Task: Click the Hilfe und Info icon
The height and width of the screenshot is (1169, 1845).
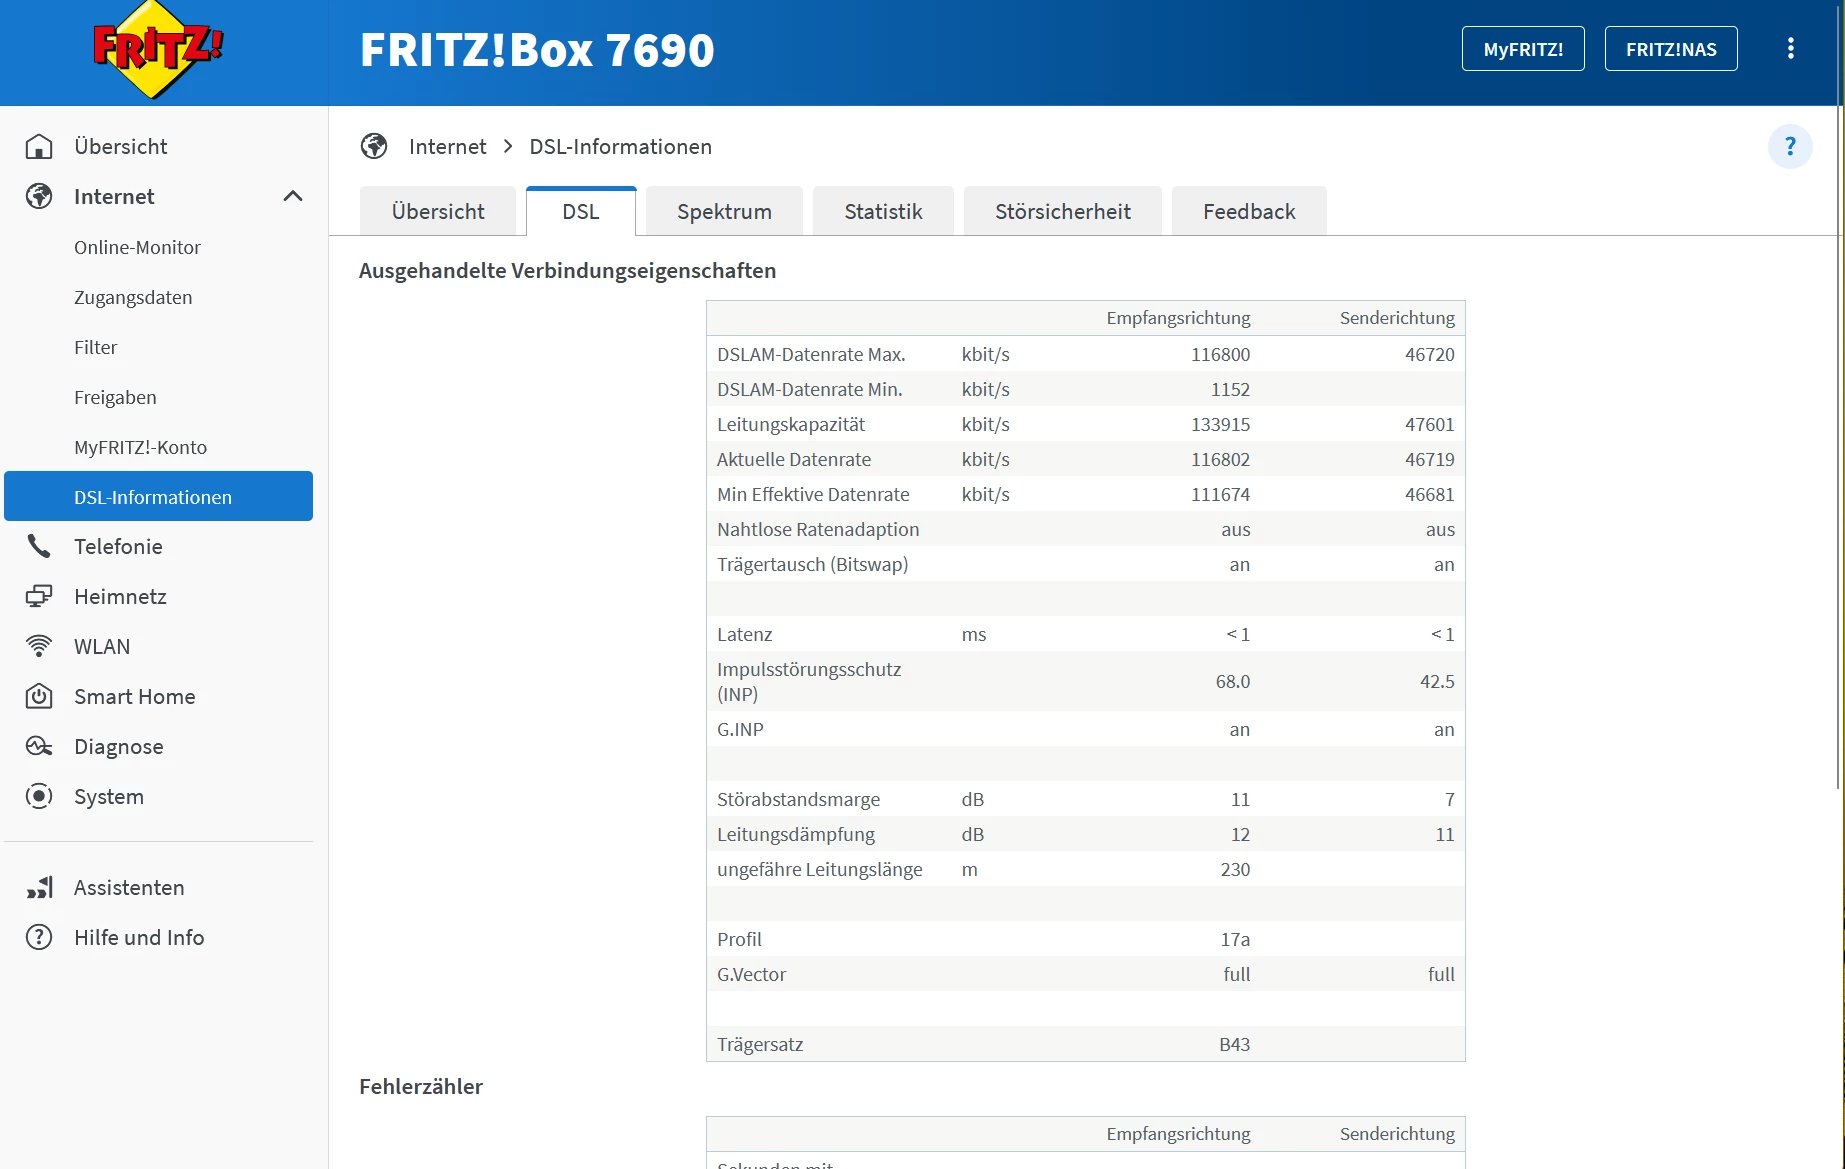Action: click(39, 938)
